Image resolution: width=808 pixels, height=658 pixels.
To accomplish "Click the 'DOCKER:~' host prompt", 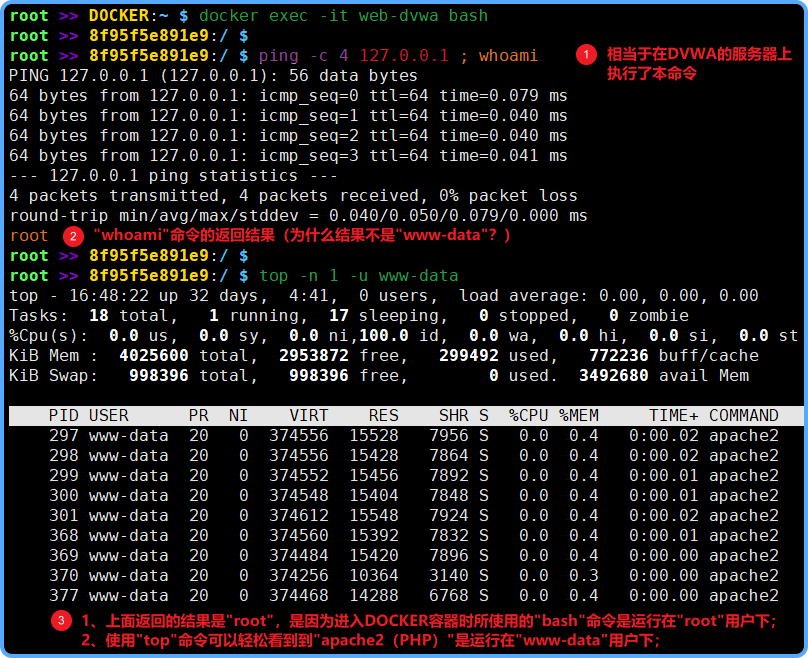I will click(x=129, y=16).
